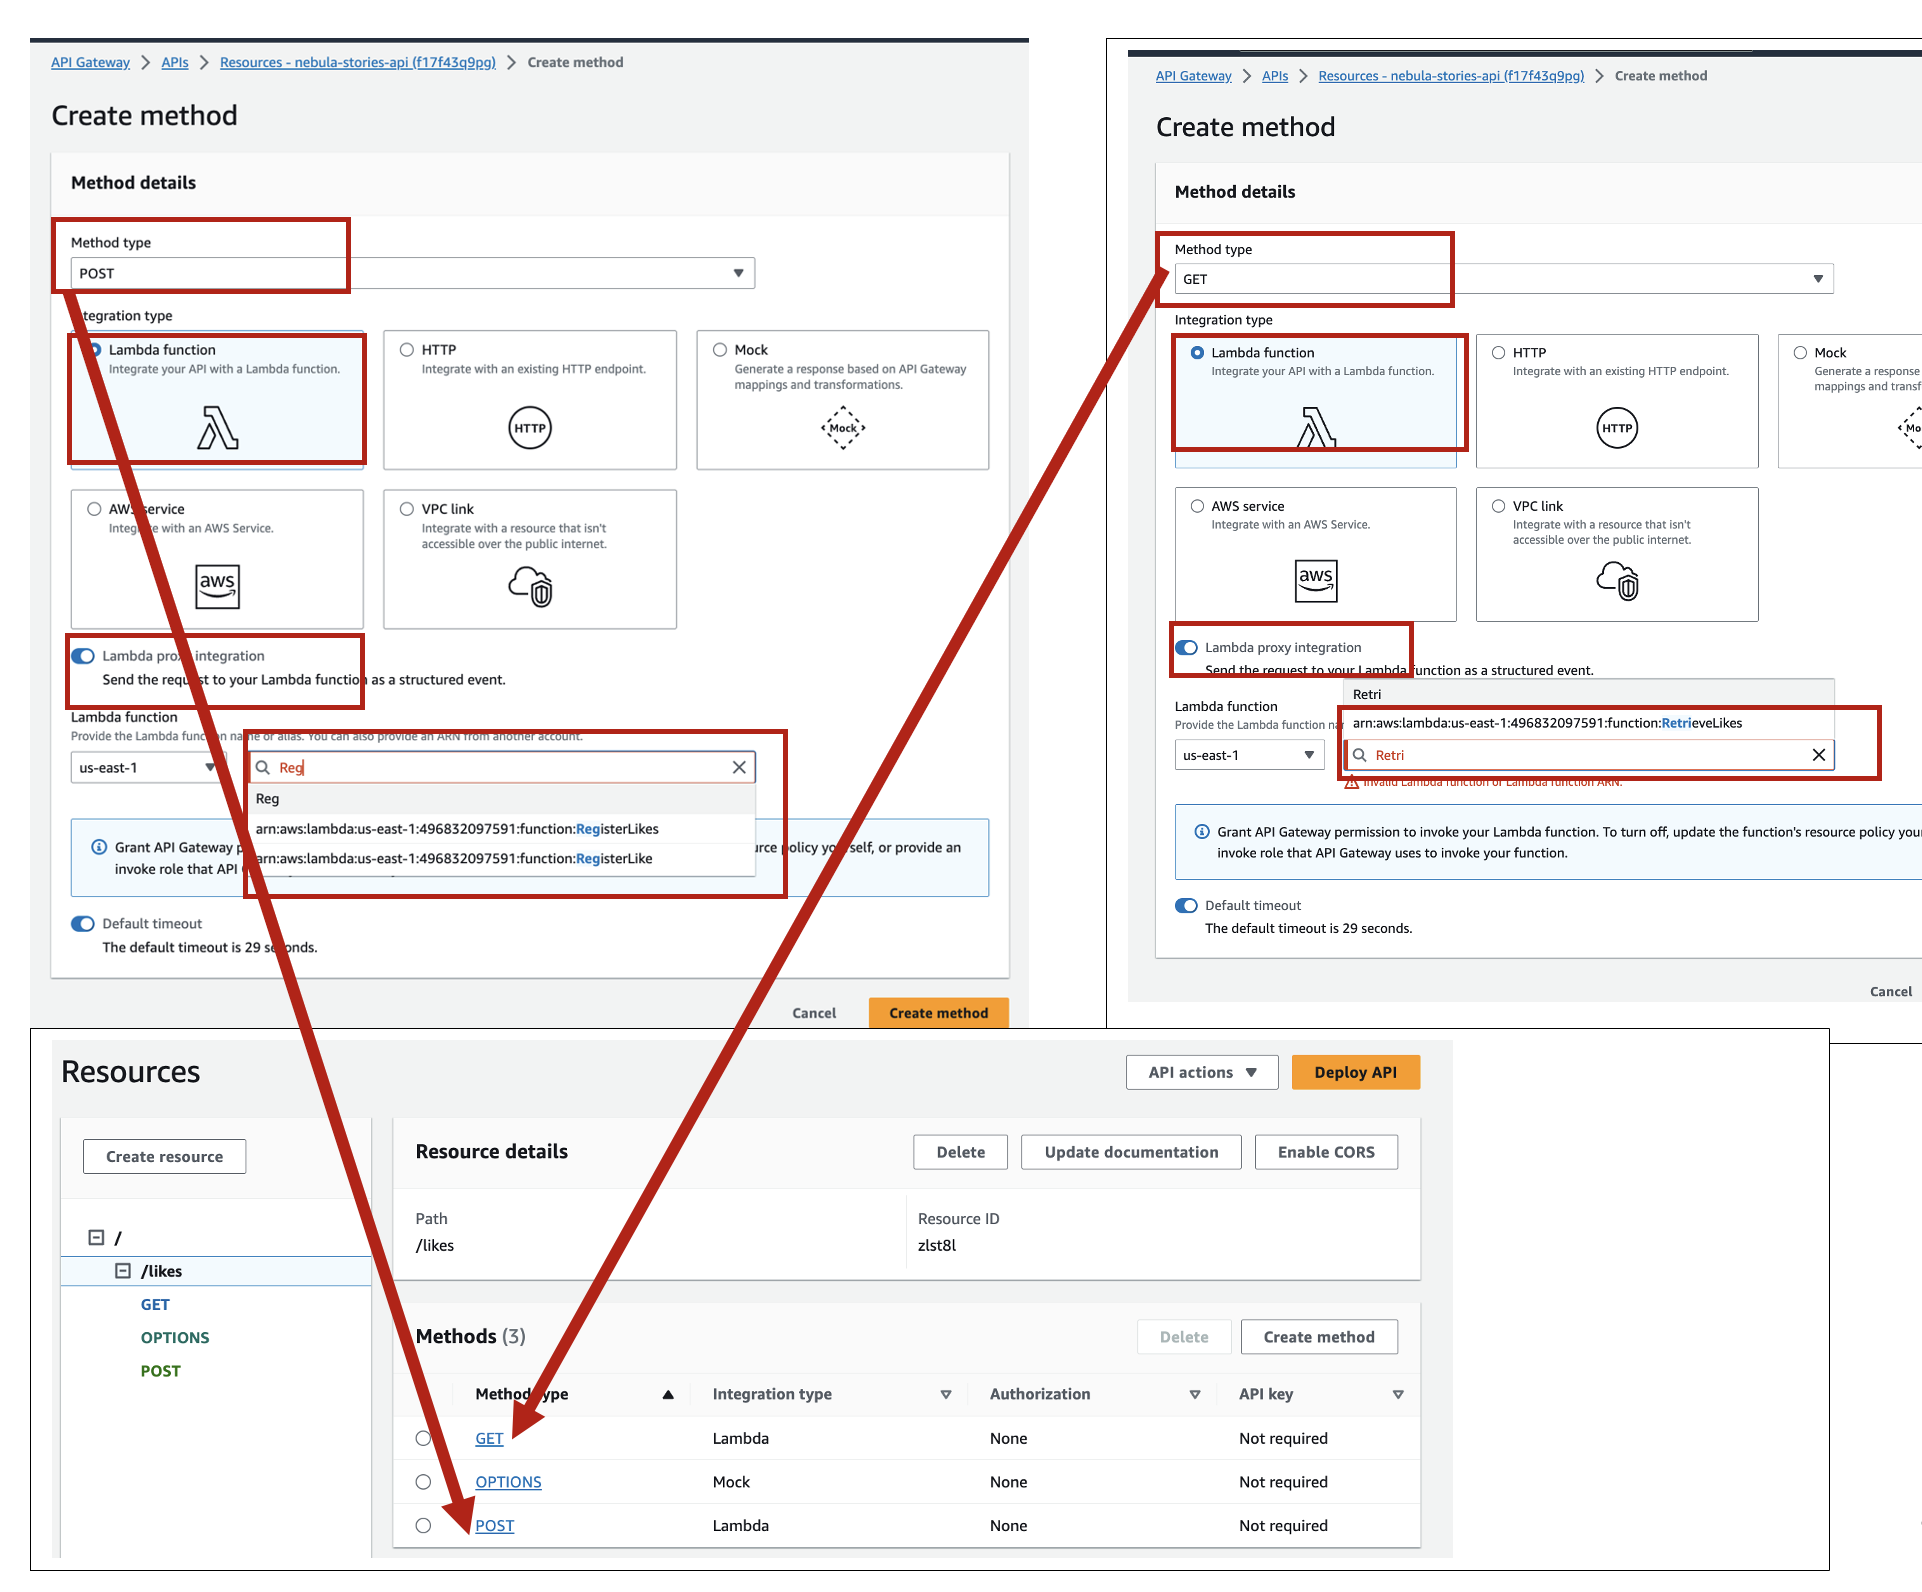This screenshot has height=1592, width=1922.
Task: Click the Deploy API button
Action: tap(1356, 1072)
